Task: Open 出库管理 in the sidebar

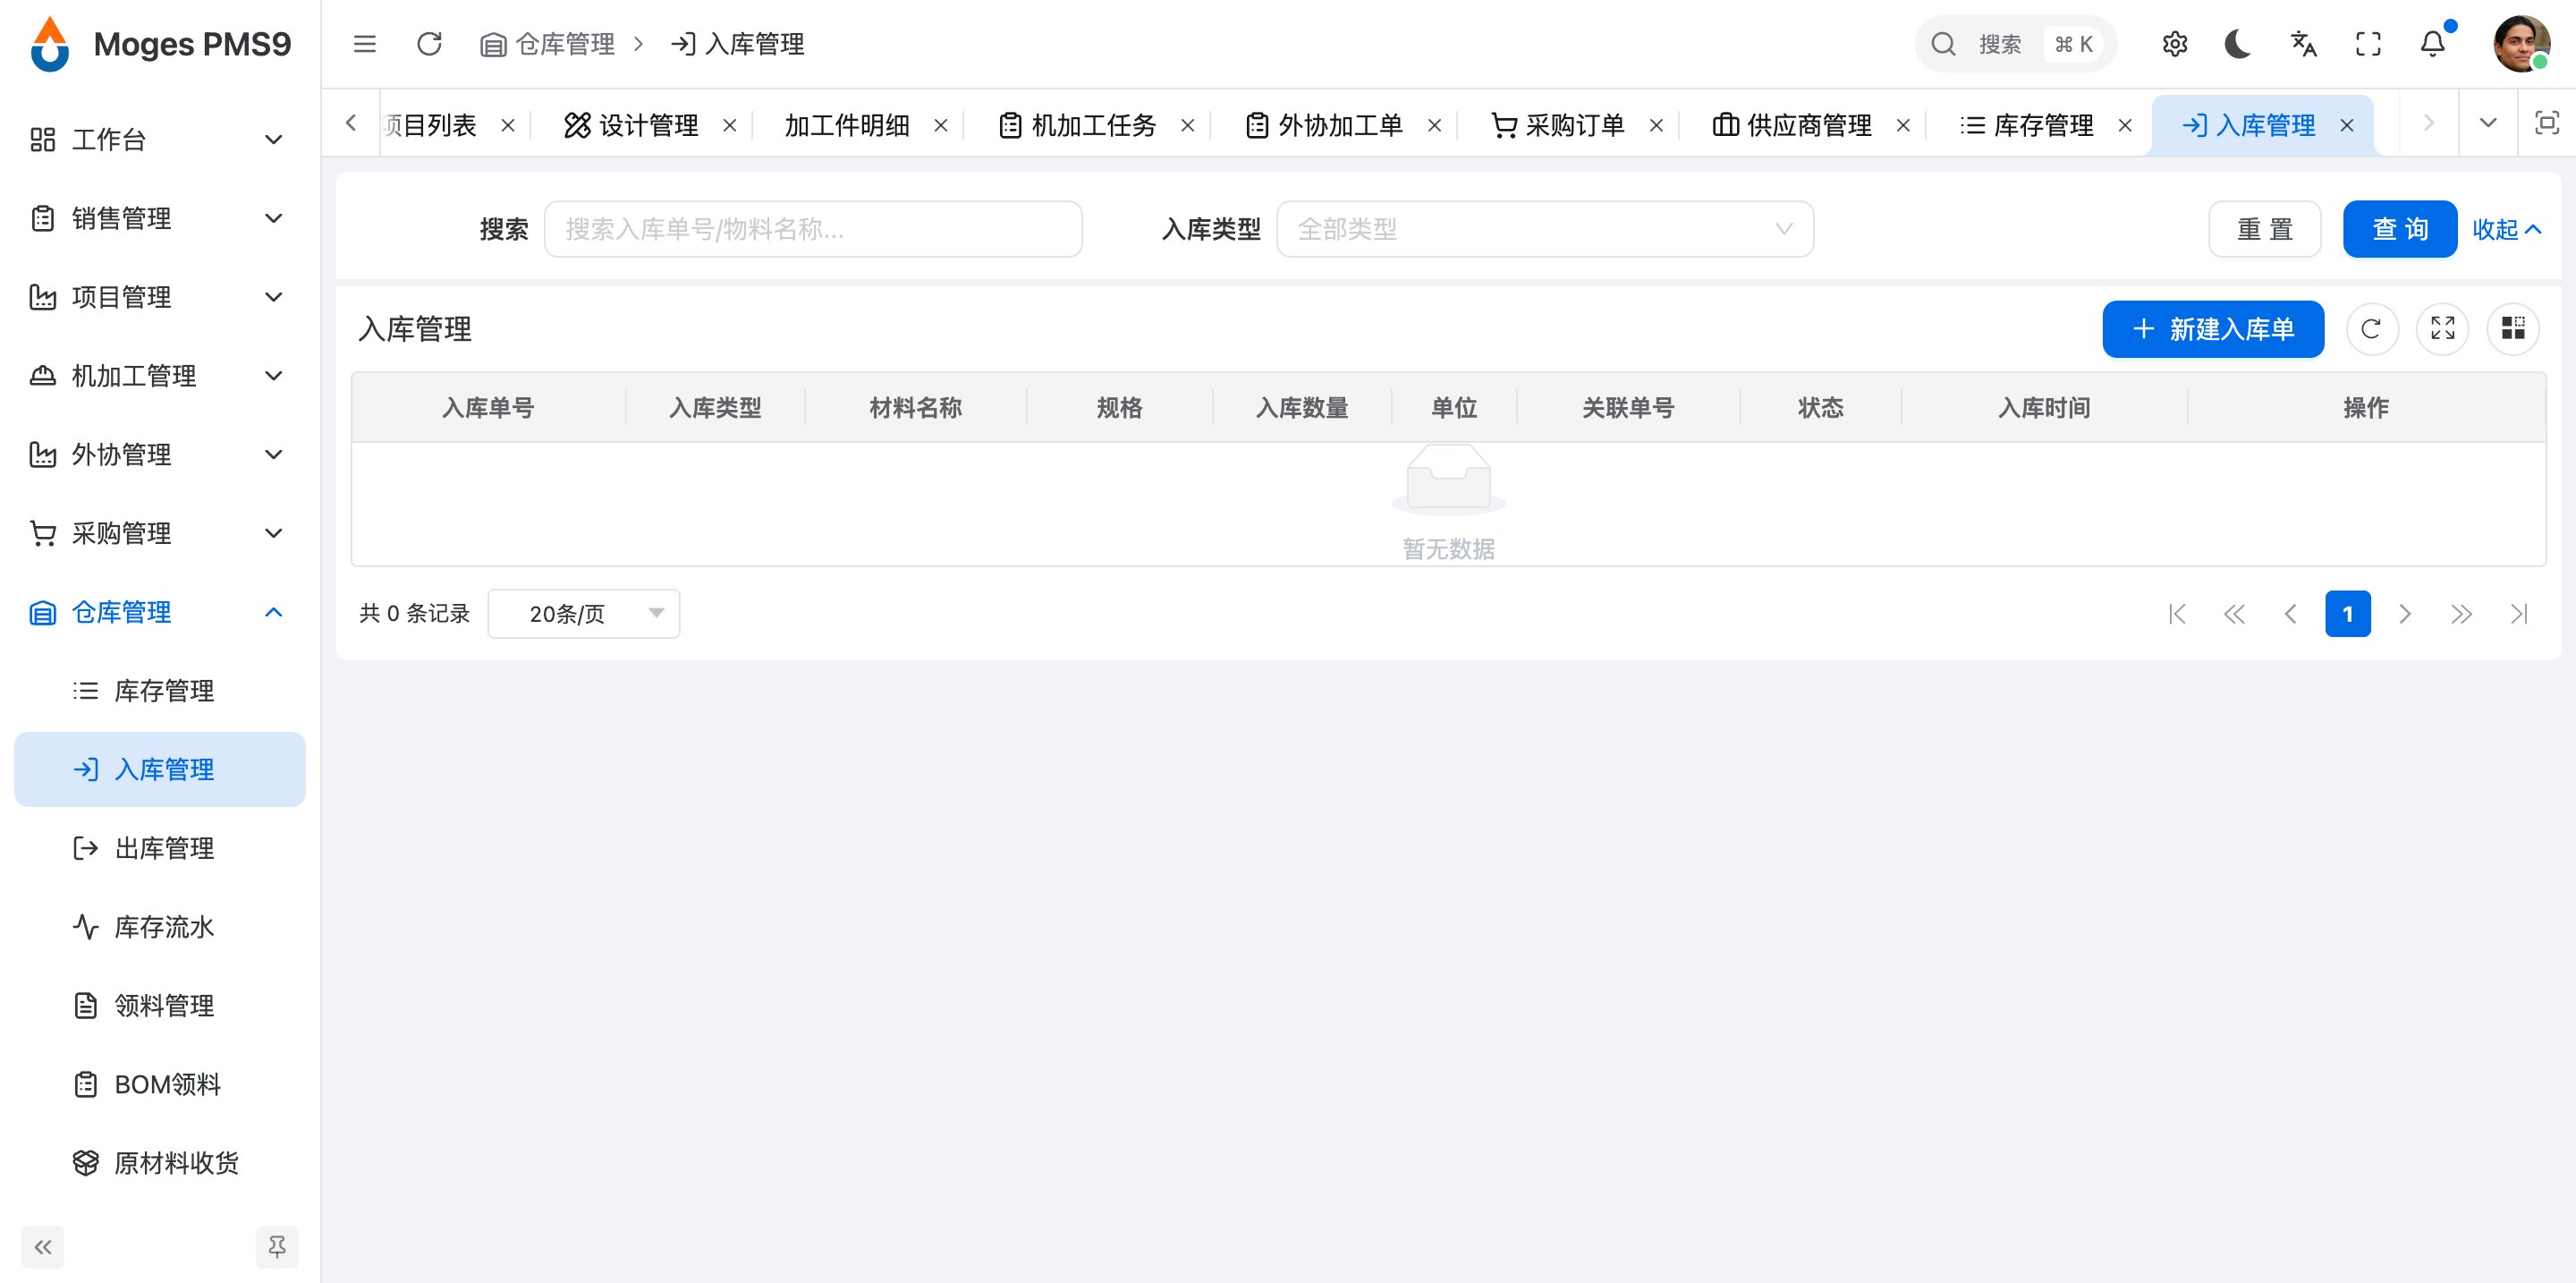Action: click(160, 848)
